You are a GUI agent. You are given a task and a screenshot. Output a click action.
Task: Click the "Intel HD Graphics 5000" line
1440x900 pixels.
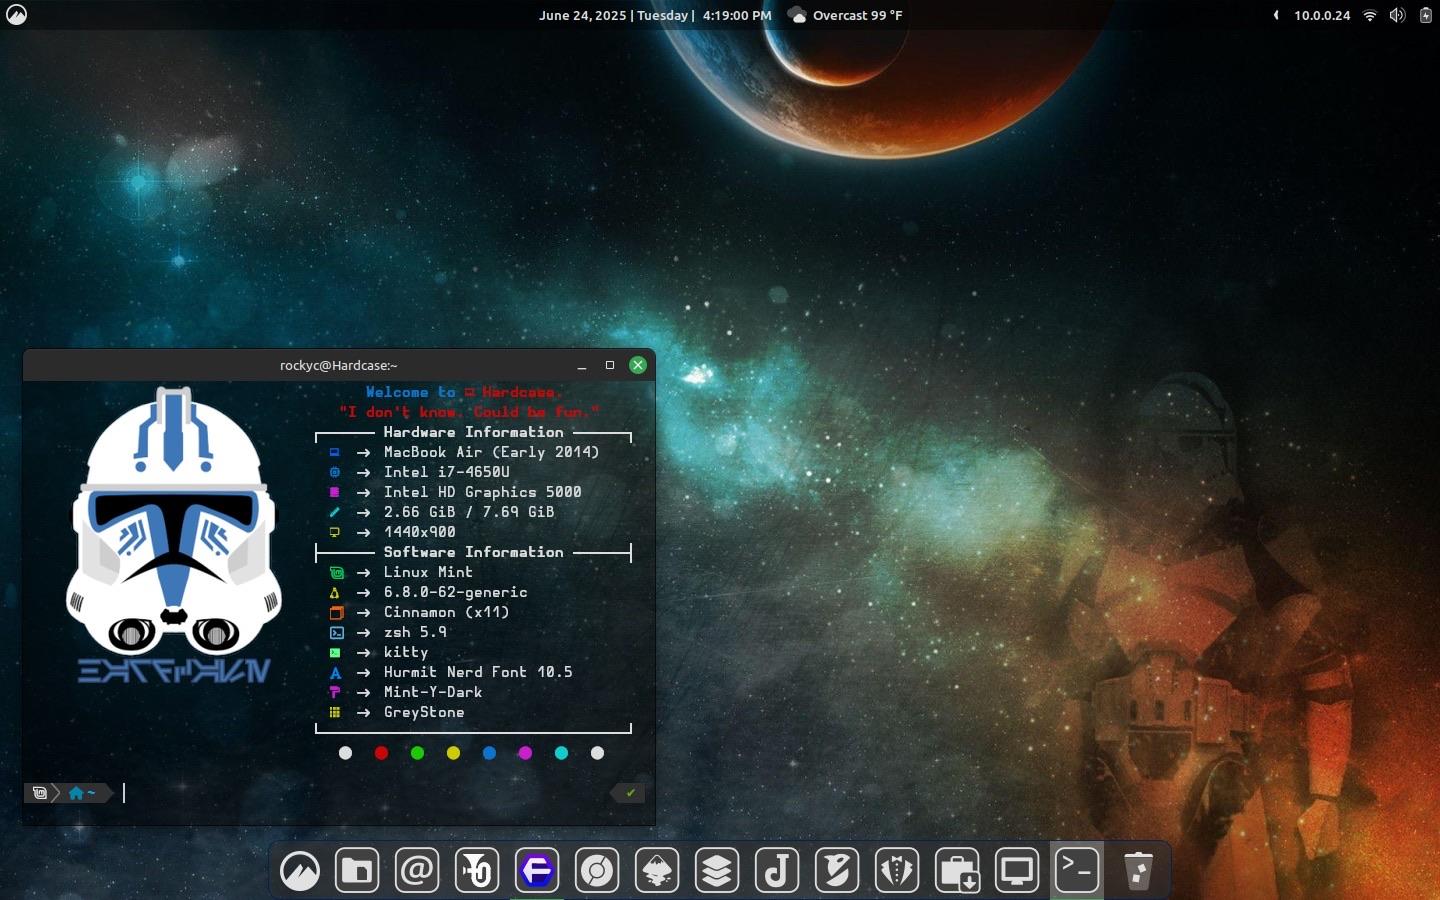(482, 492)
